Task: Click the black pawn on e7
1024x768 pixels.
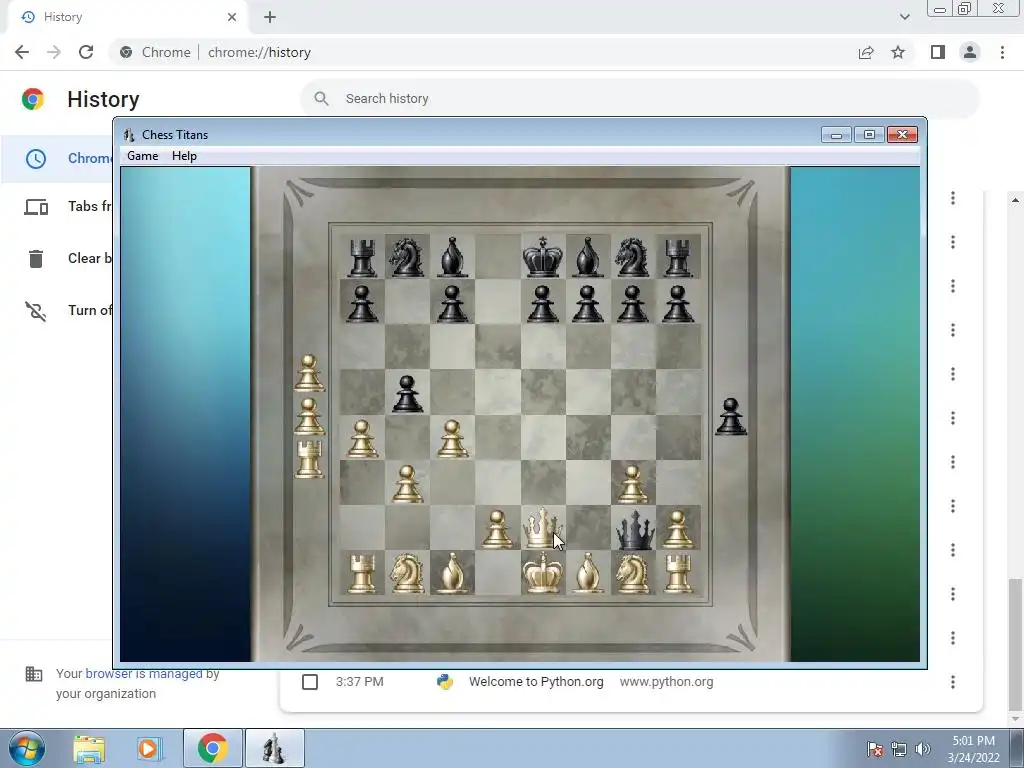Action: 542,304
